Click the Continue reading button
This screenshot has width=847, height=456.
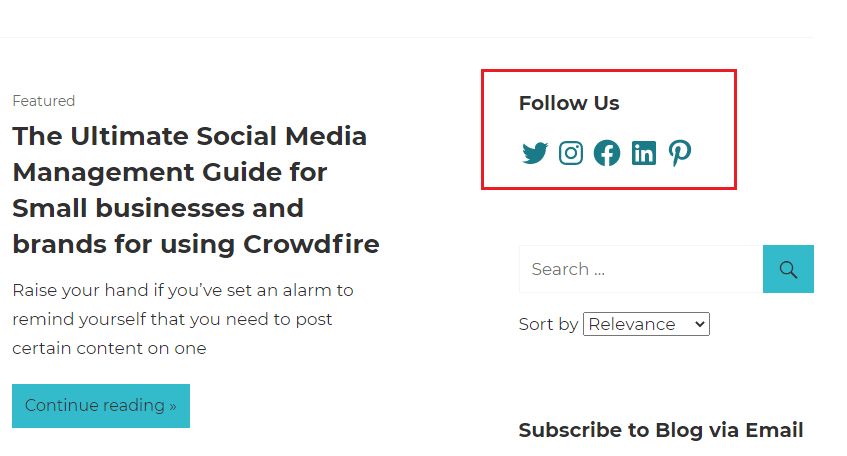tap(100, 406)
